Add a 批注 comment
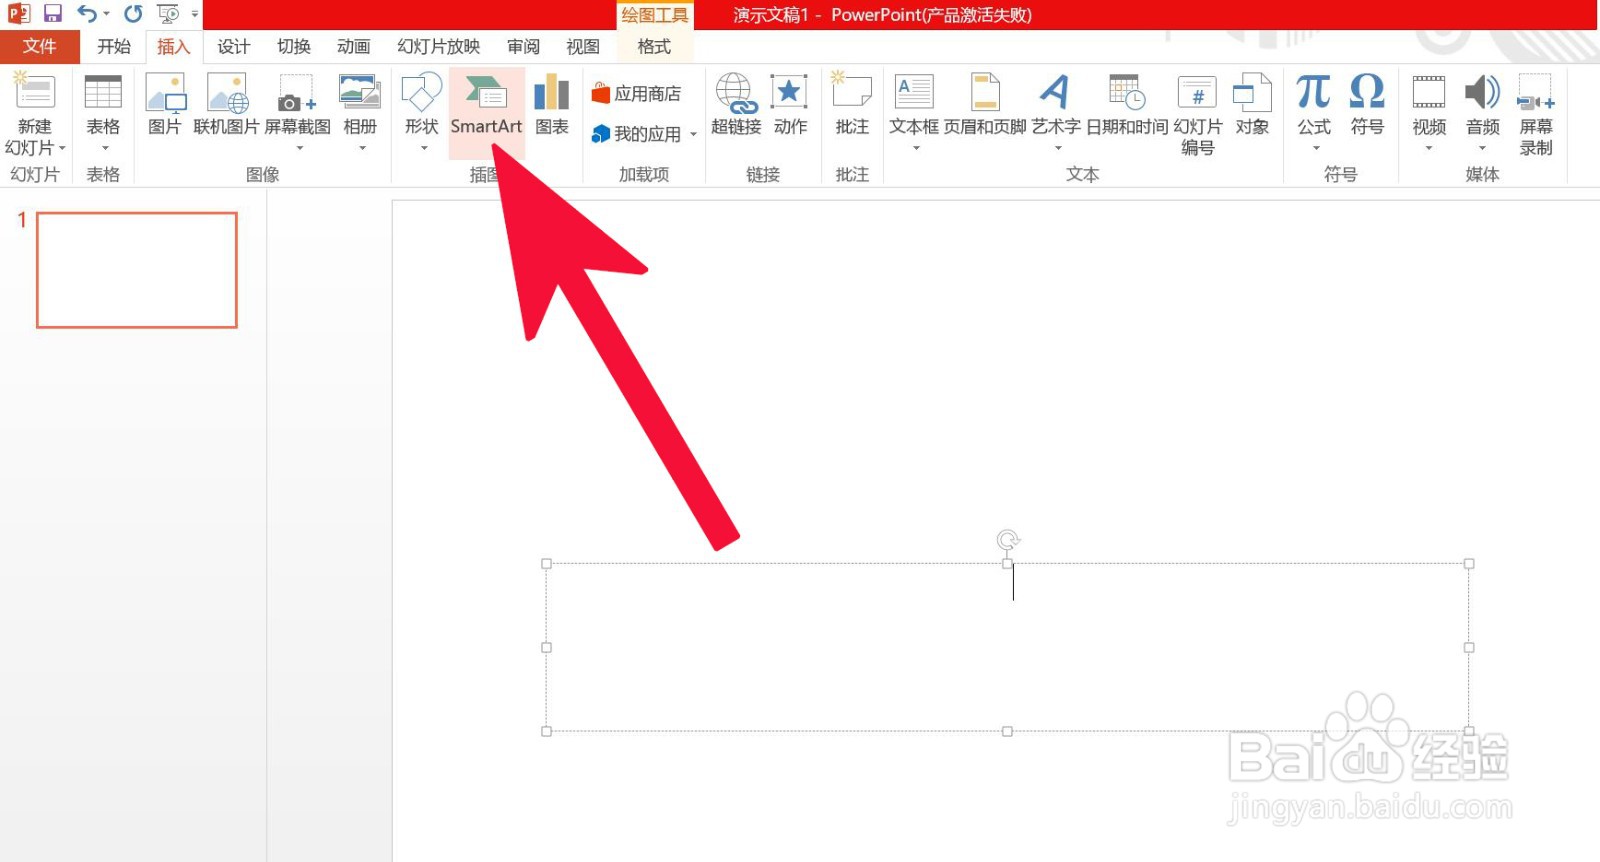This screenshot has height=862, width=1600. click(852, 105)
